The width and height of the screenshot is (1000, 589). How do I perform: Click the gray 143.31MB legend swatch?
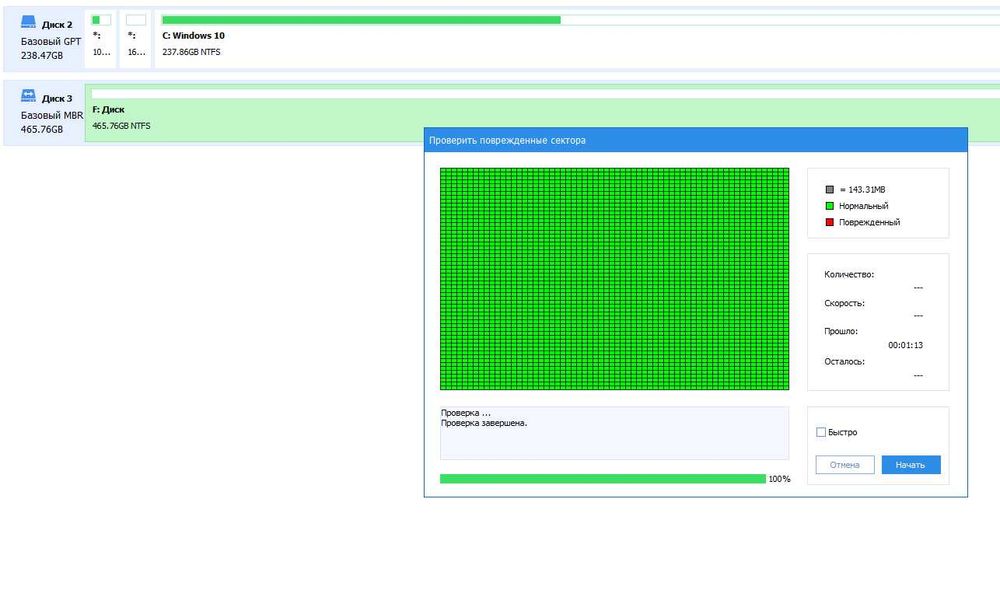pyautogui.click(x=830, y=189)
